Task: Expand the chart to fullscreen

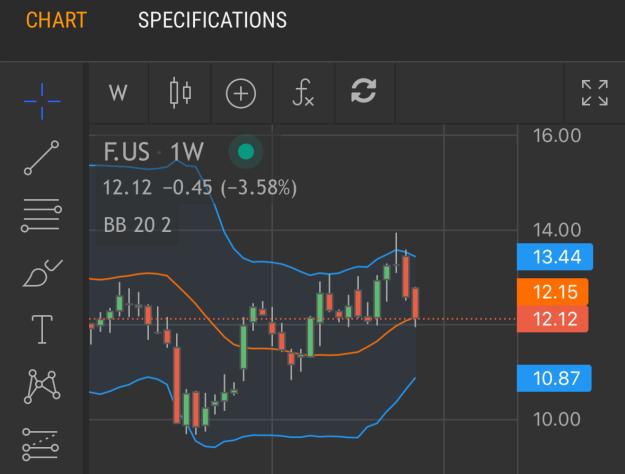Action: click(594, 93)
